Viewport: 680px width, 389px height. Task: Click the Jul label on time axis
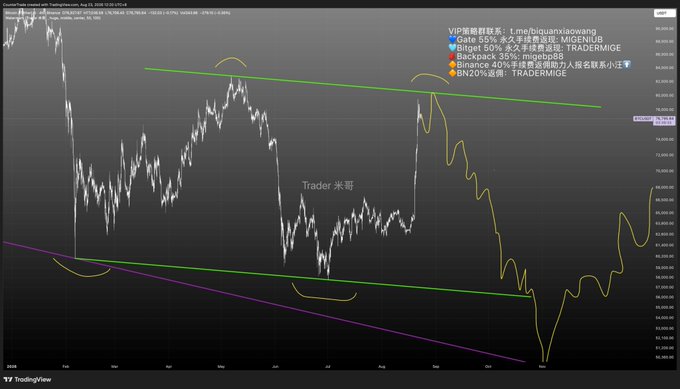[328, 366]
